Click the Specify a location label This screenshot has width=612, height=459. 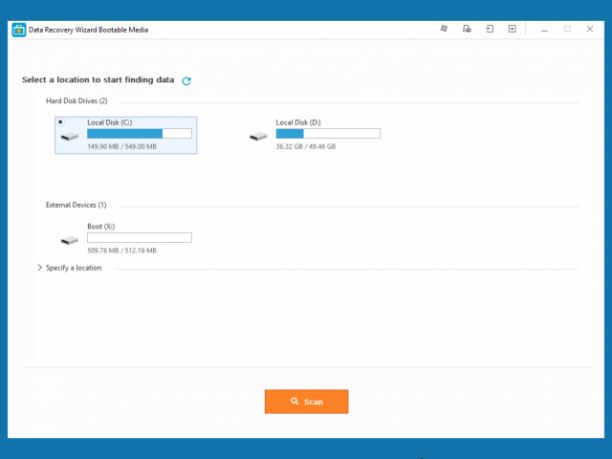(x=74, y=268)
